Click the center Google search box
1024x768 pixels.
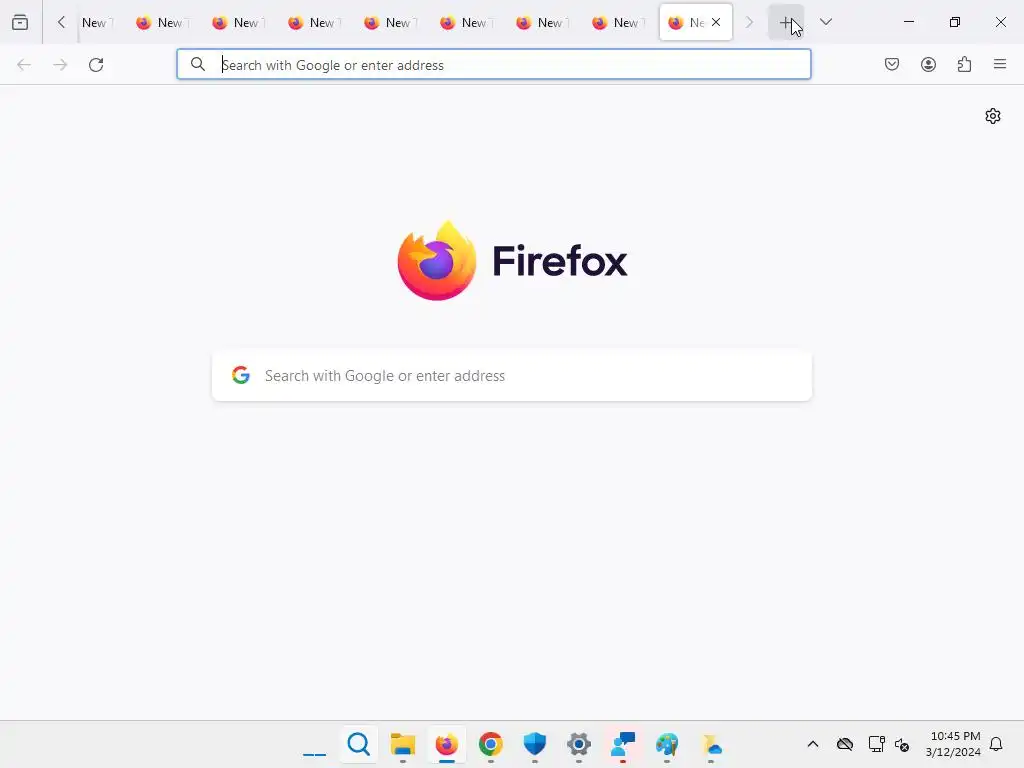(512, 376)
